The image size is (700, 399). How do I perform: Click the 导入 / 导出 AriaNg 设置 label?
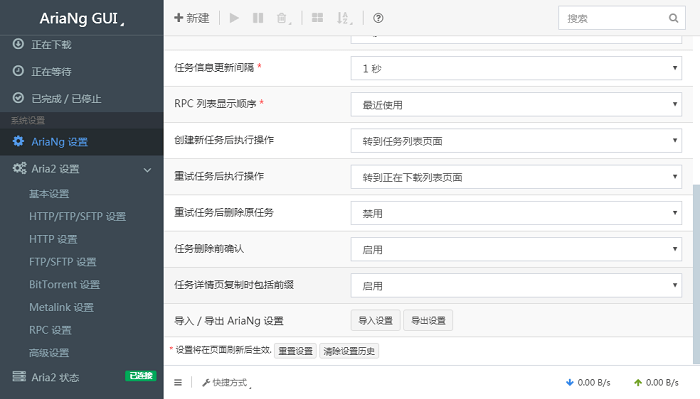(229, 321)
